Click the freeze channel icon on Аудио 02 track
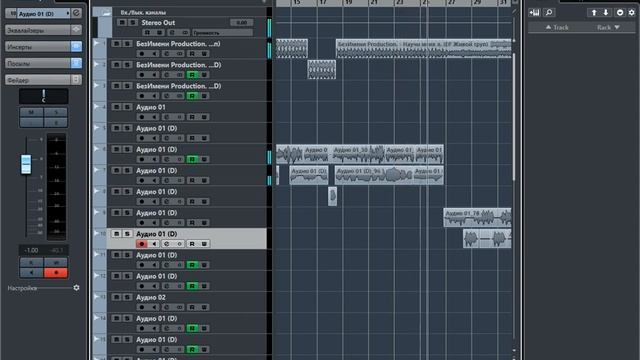The image size is (640, 360). click(179, 307)
